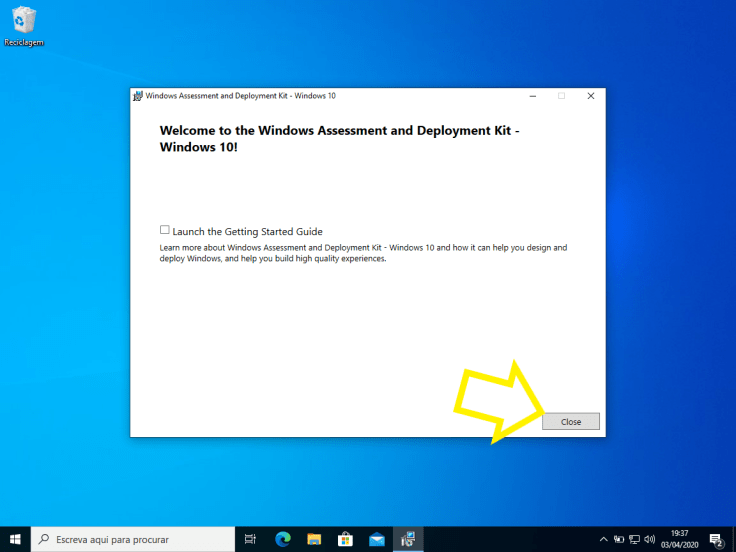This screenshot has height=552, width=736.
Task: Expand hidden system tray icons chevron
Action: [x=604, y=539]
